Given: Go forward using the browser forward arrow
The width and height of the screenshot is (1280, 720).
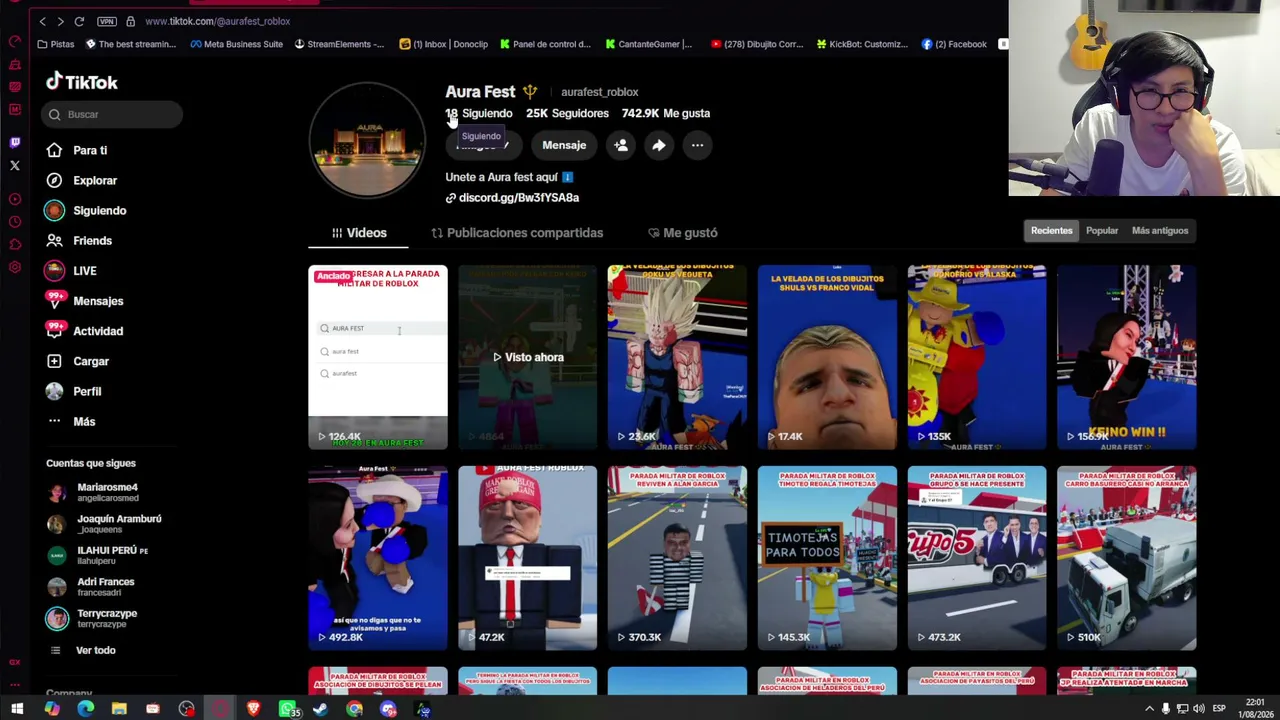Looking at the screenshot, I should pos(60,21).
